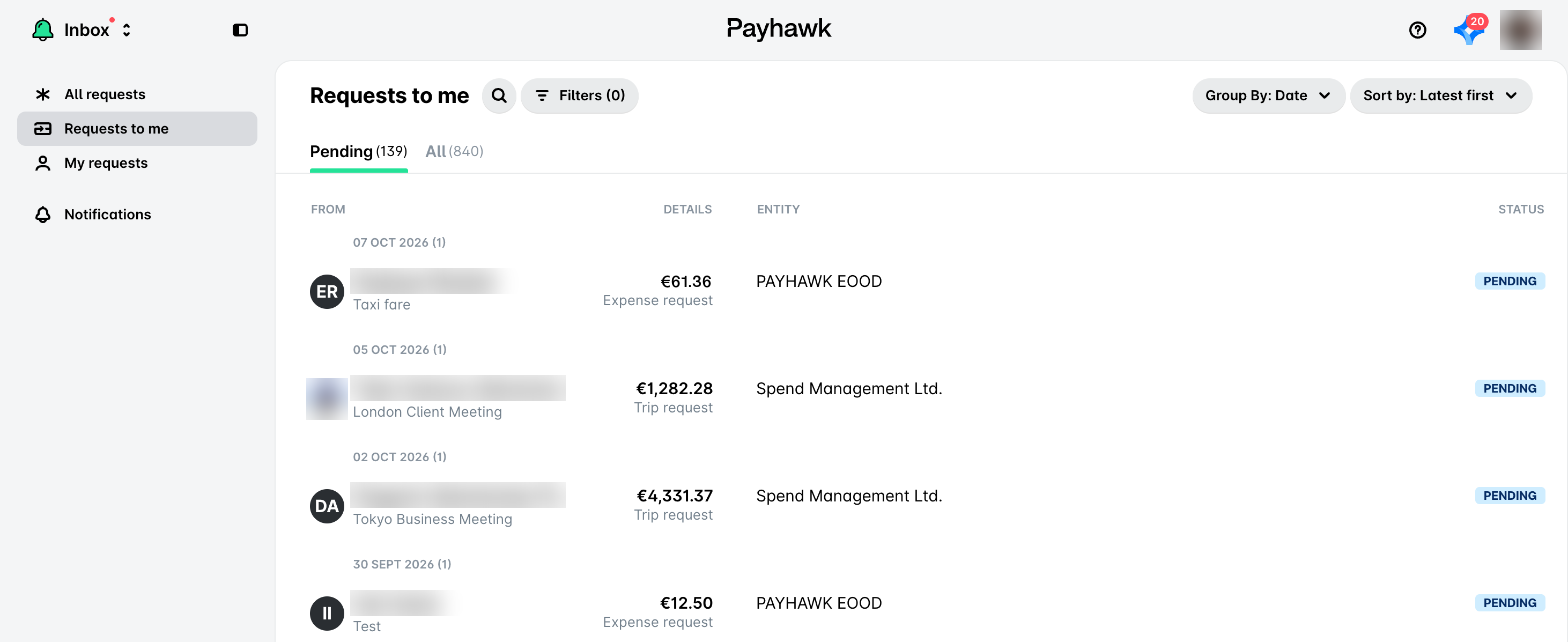Open the help question mark icon

click(1417, 30)
